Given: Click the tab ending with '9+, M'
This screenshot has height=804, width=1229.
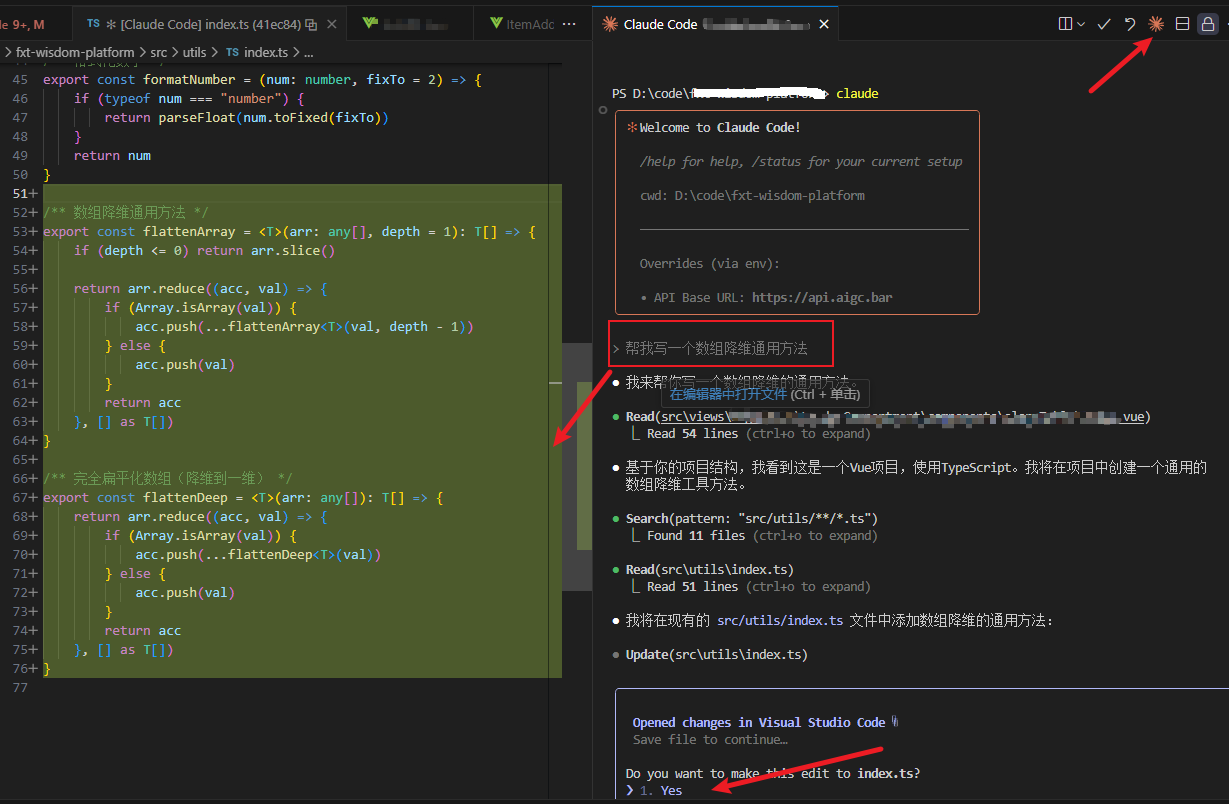Looking at the screenshot, I should tap(37, 24).
